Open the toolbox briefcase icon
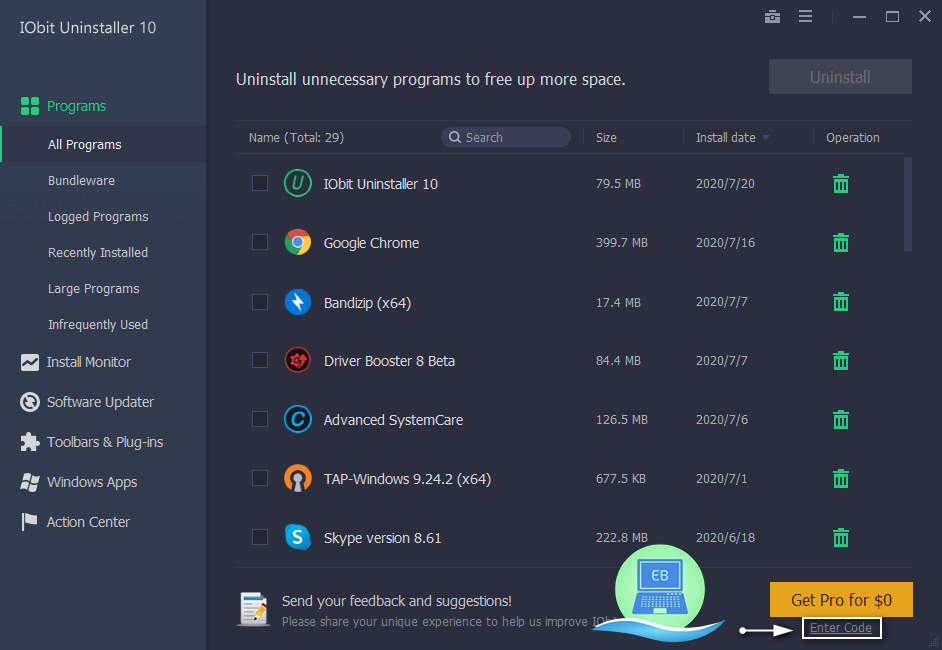 [x=772, y=17]
